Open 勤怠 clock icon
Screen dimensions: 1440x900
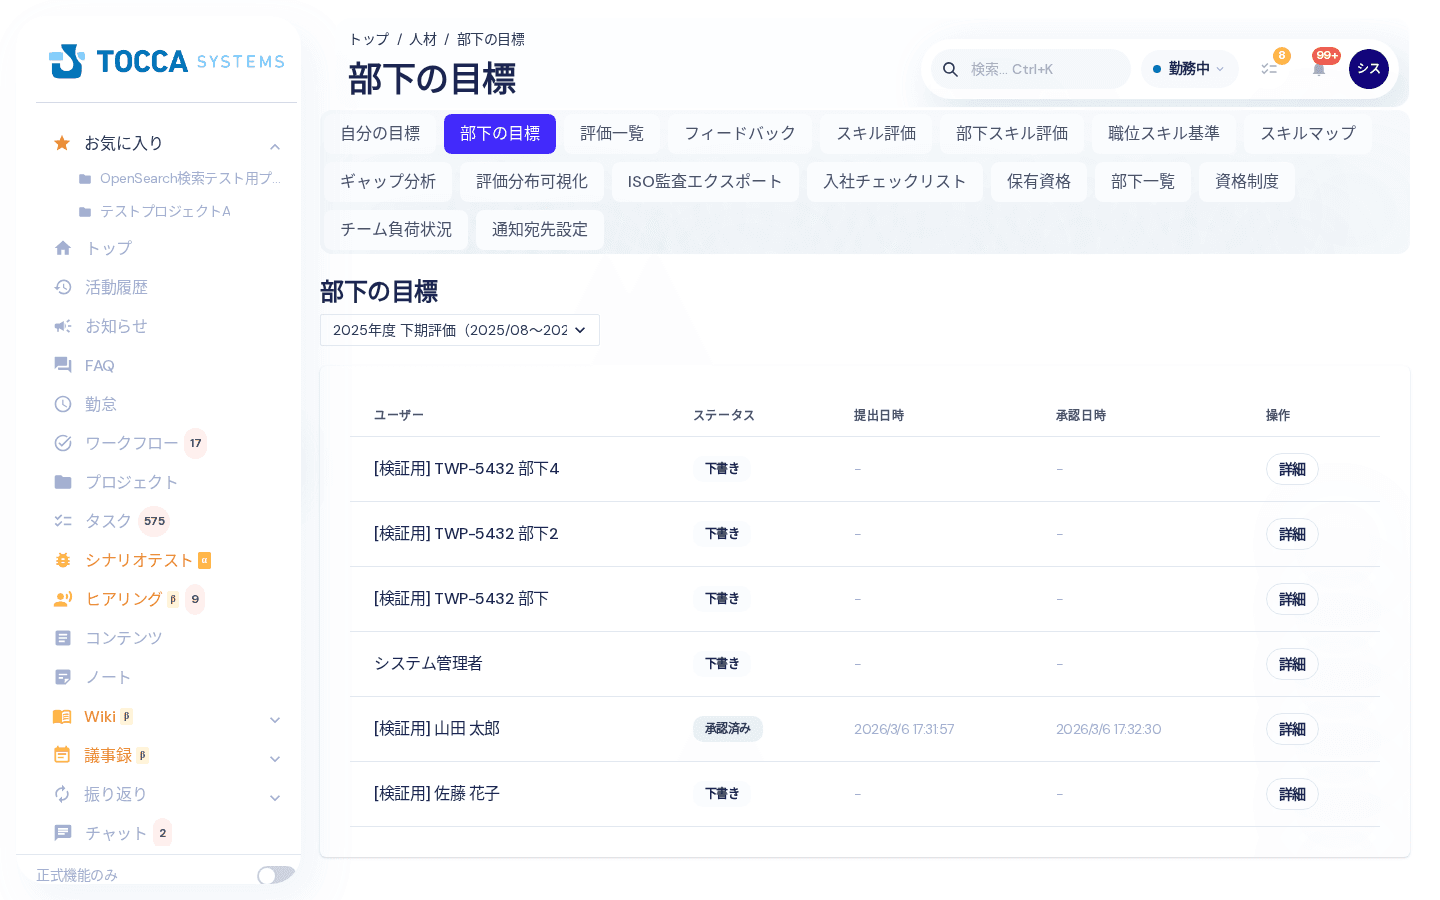pyautogui.click(x=63, y=404)
